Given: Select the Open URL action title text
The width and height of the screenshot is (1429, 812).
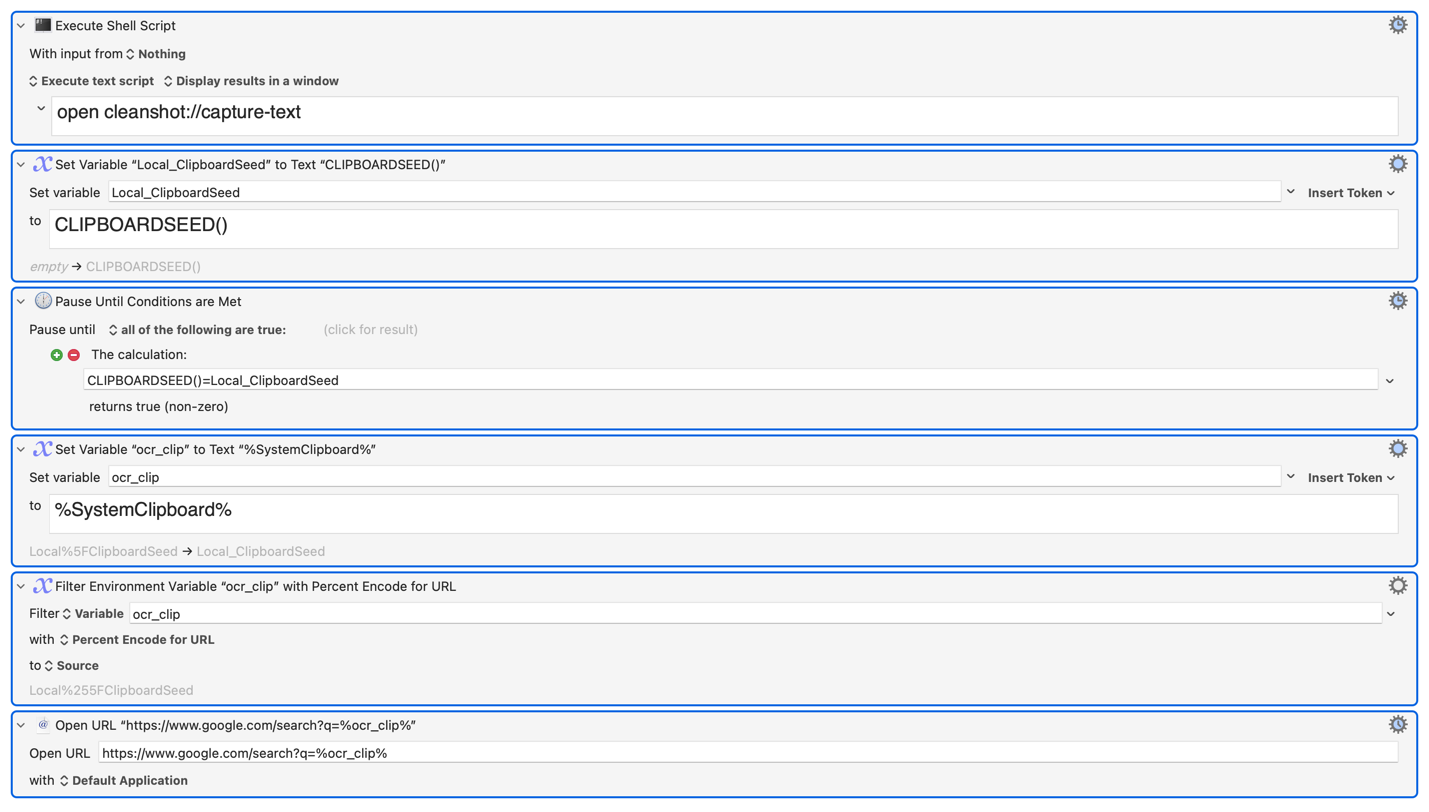Looking at the screenshot, I should pos(235,726).
